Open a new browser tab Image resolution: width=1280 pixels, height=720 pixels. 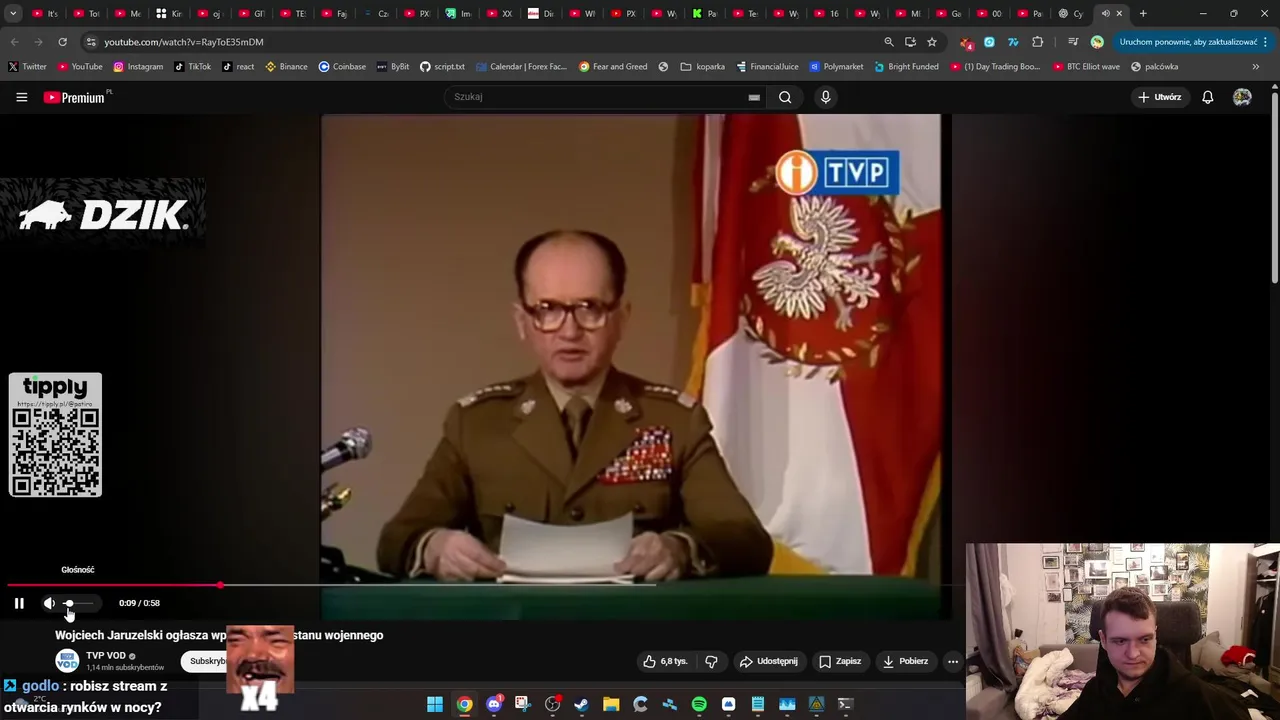1143,14
